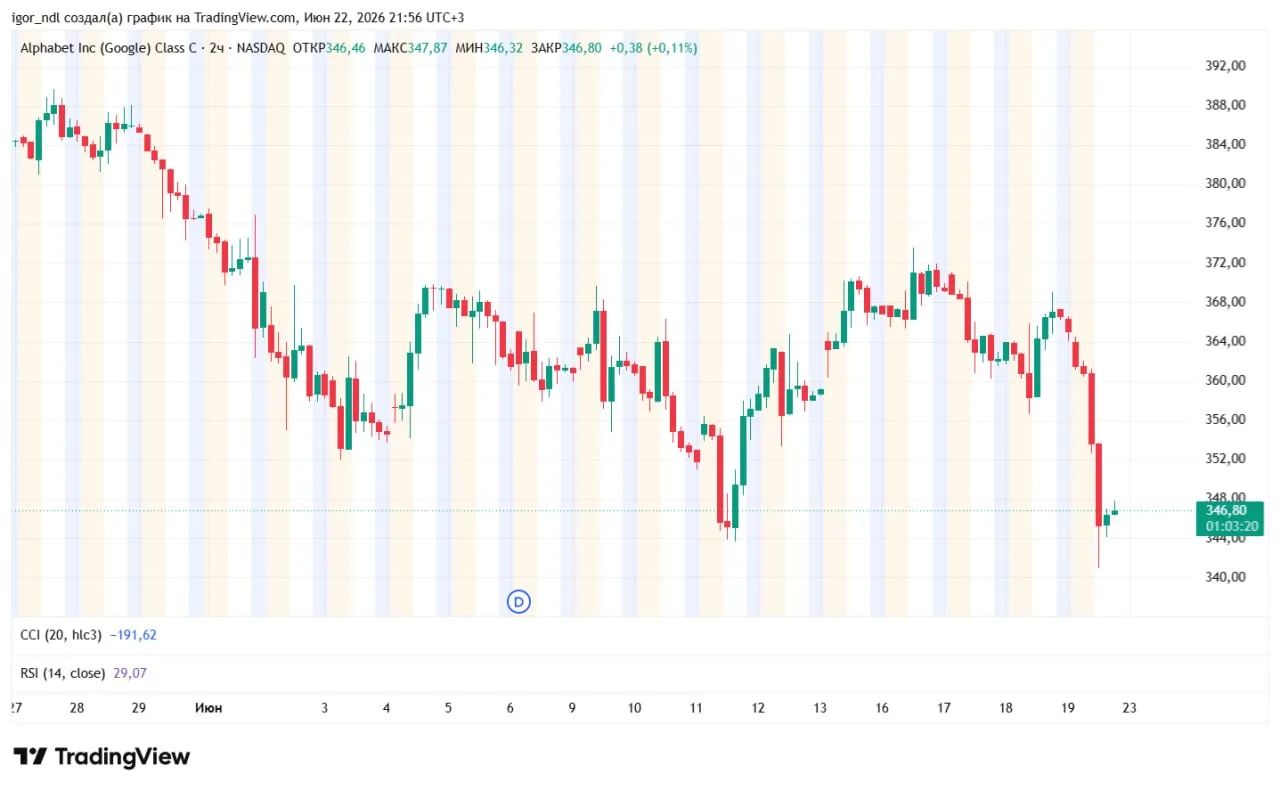
Task: Click date 9 on the time axis
Action: (572, 708)
